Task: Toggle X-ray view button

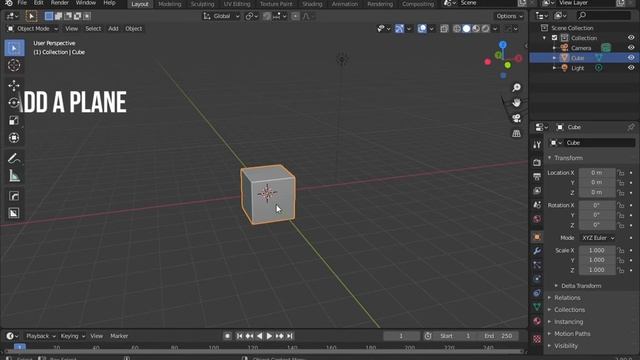Action: coord(444,29)
